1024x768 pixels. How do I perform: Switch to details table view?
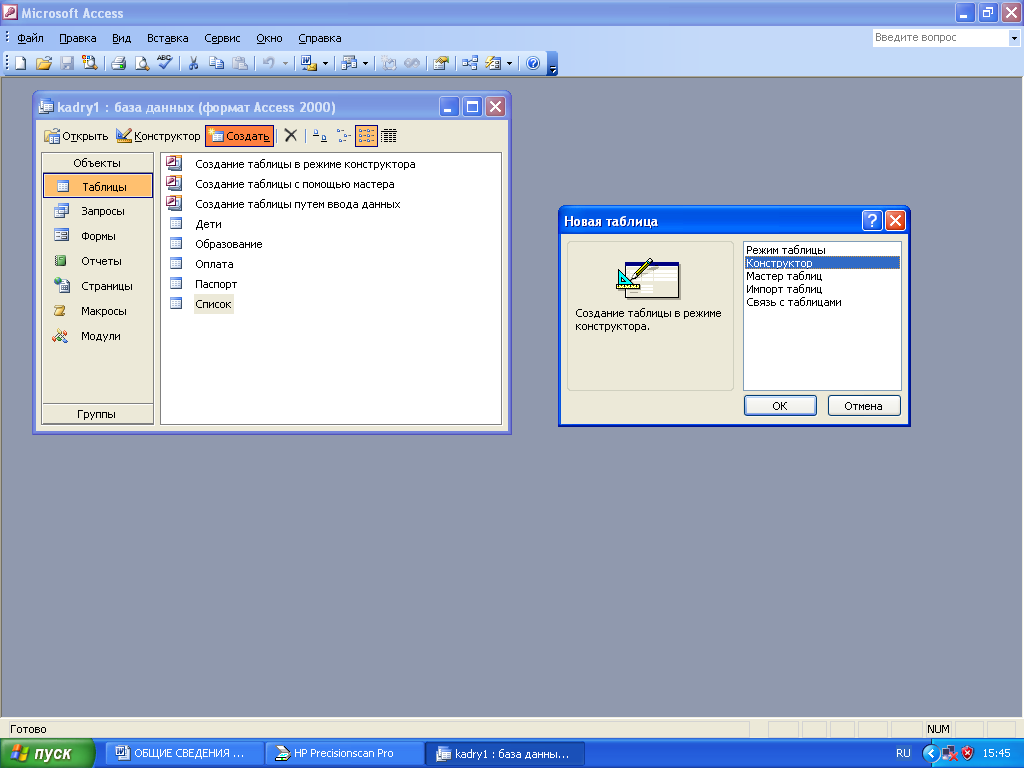pos(389,135)
